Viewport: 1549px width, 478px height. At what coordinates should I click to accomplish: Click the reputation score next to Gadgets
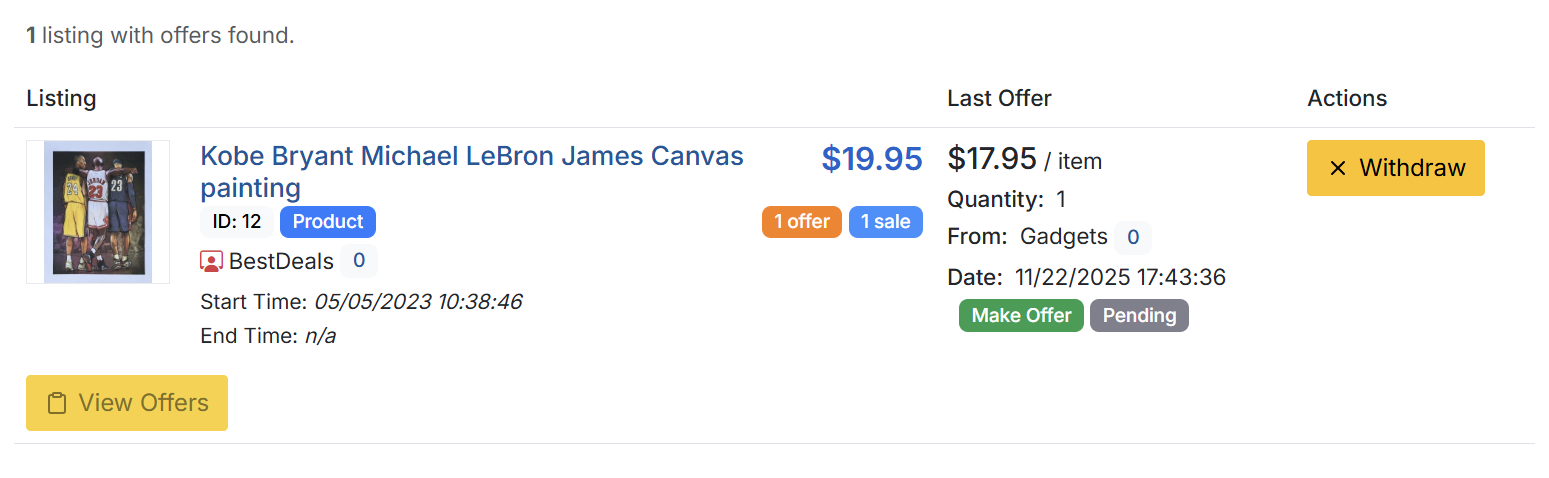[1133, 237]
